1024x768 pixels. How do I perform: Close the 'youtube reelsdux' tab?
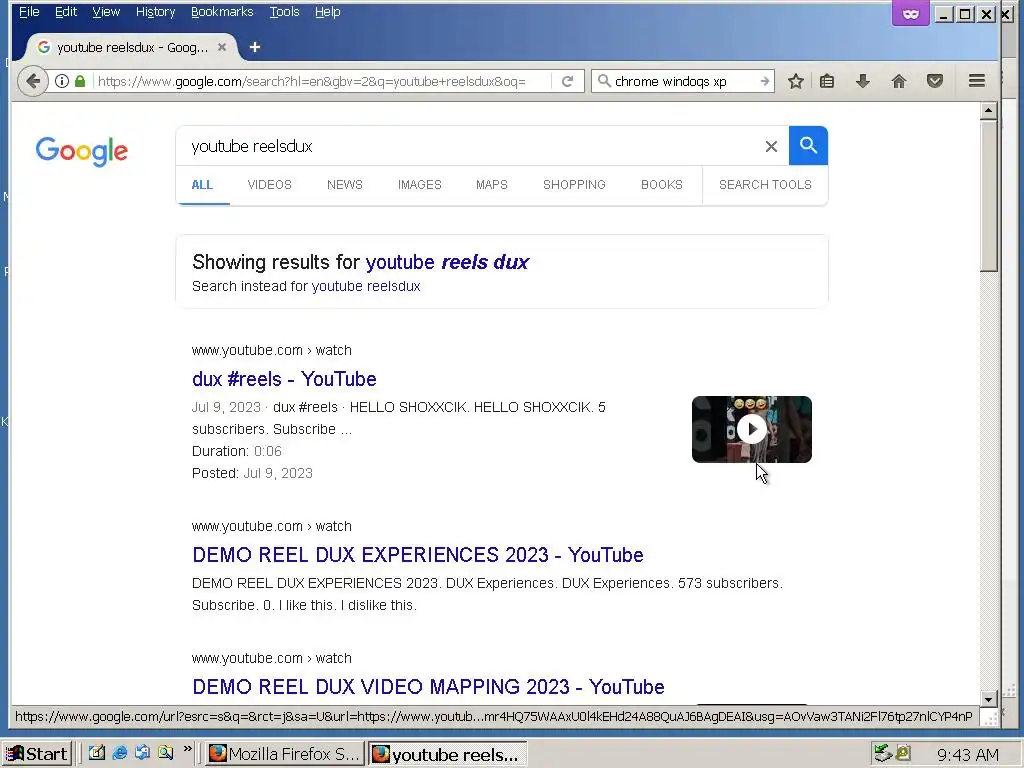point(222,47)
